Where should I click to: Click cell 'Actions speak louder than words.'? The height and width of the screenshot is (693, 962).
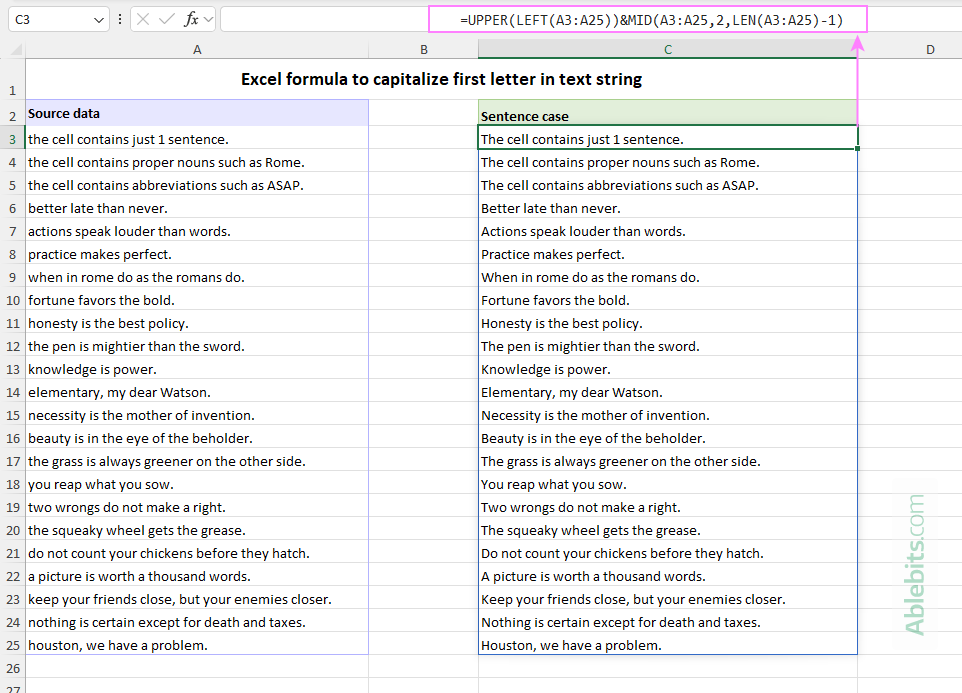(x=668, y=231)
